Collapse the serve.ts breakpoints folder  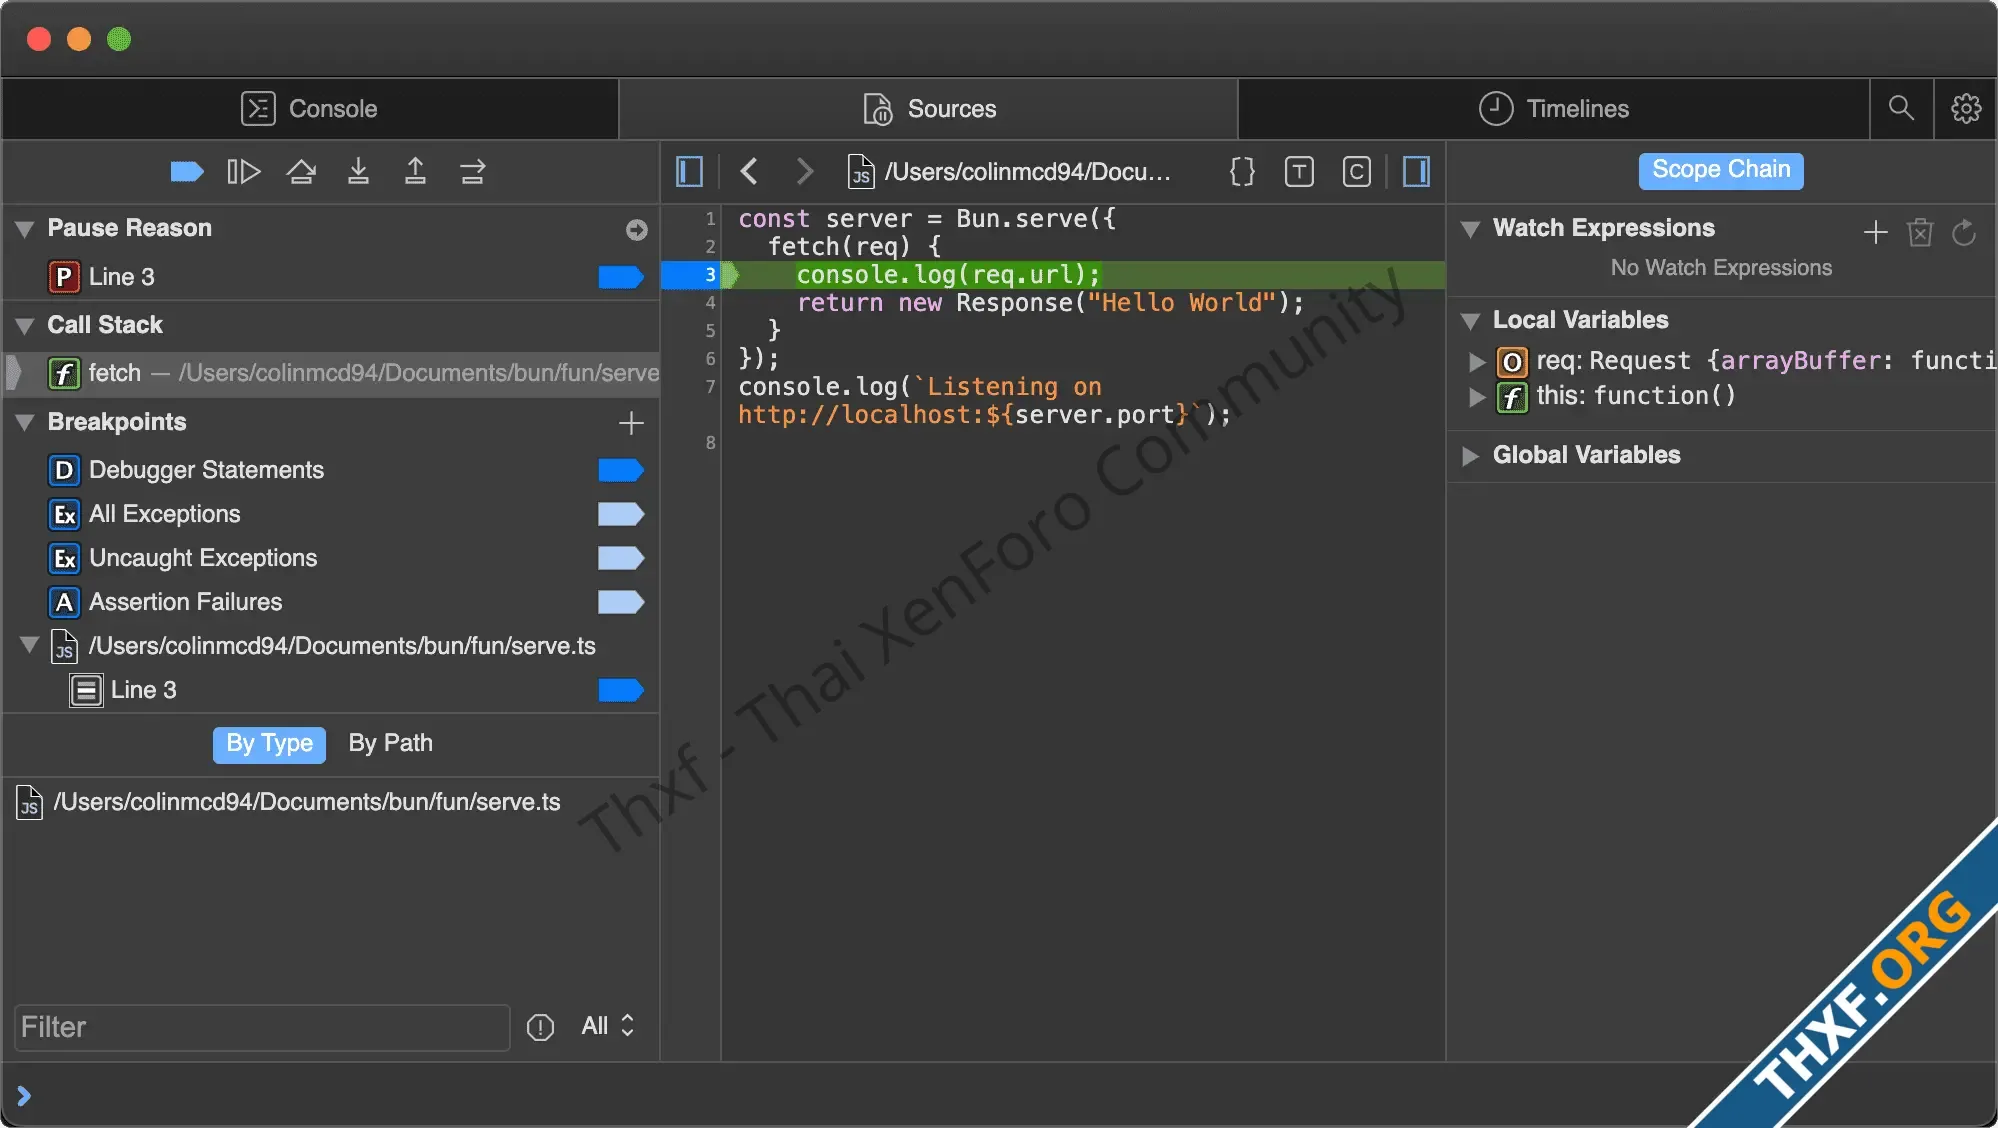click(30, 645)
